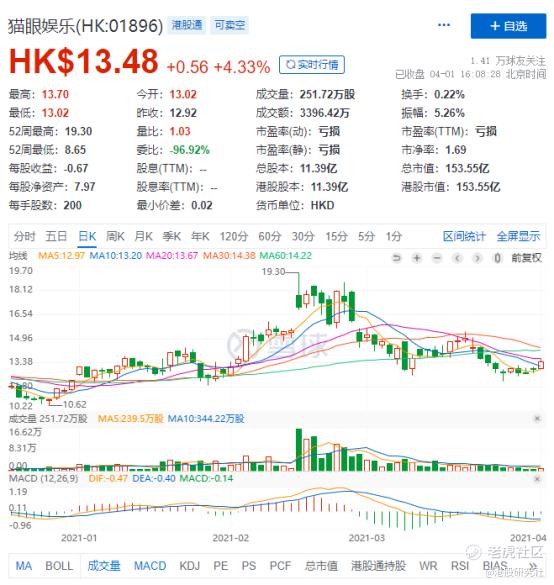Expand more indicators with double chevron

pyautogui.click(x=533, y=566)
